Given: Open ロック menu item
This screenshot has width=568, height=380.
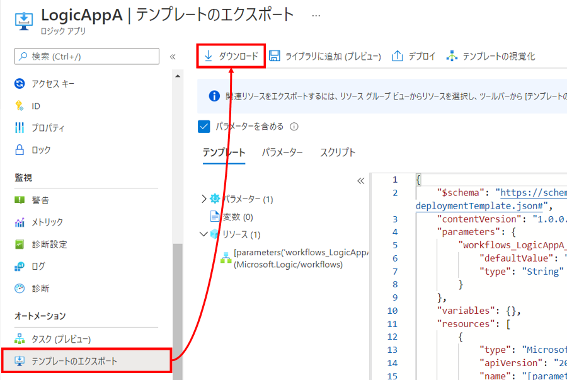Looking at the screenshot, I should [41, 150].
